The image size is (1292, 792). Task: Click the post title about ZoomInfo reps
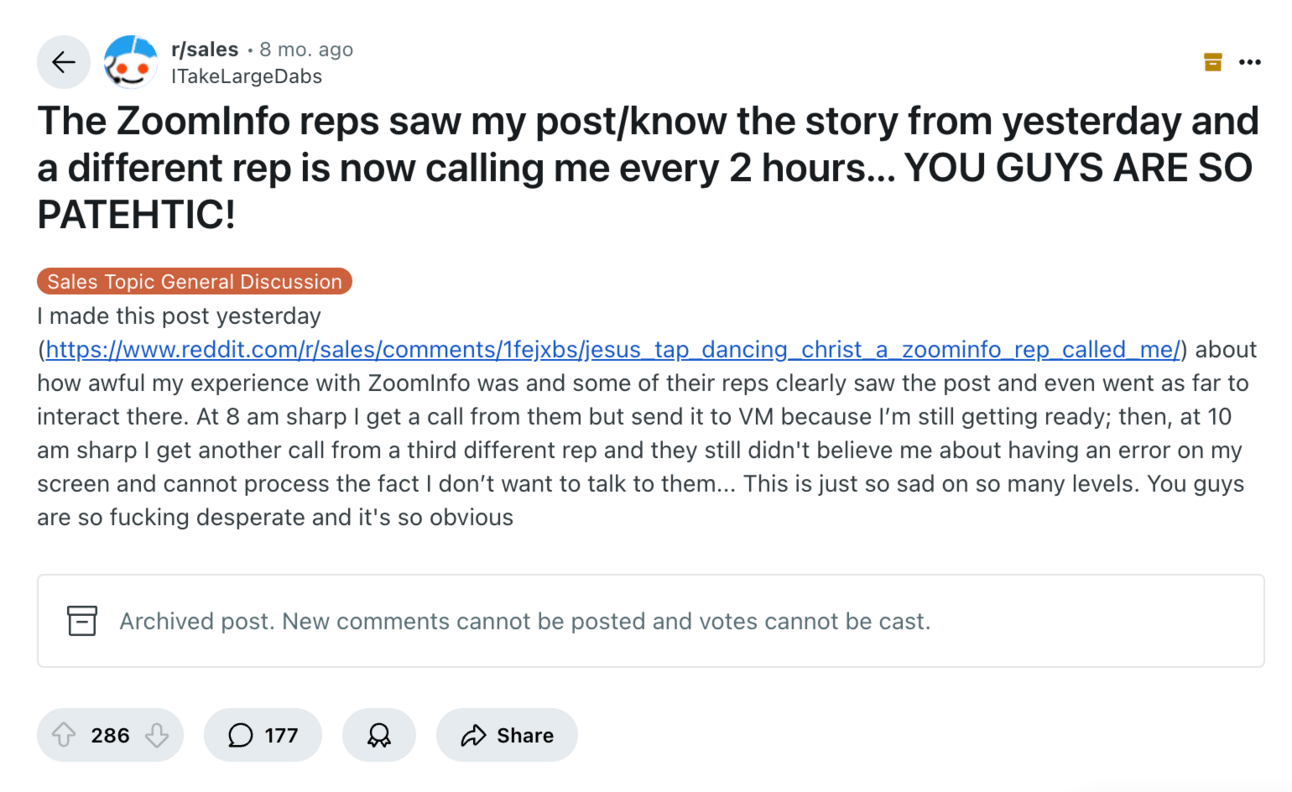(646, 167)
